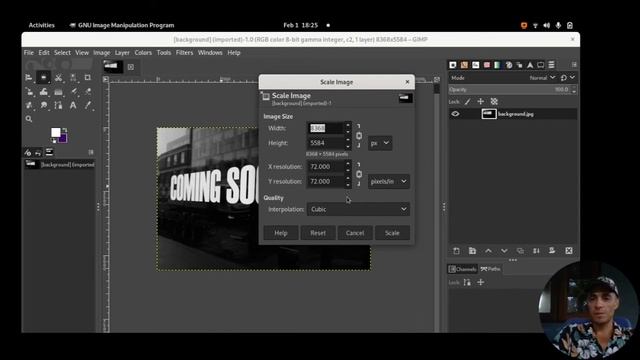Image resolution: width=640 pixels, height=360 pixels.
Task: Select background.jpg layer thumbnail
Action: [x=489, y=114]
